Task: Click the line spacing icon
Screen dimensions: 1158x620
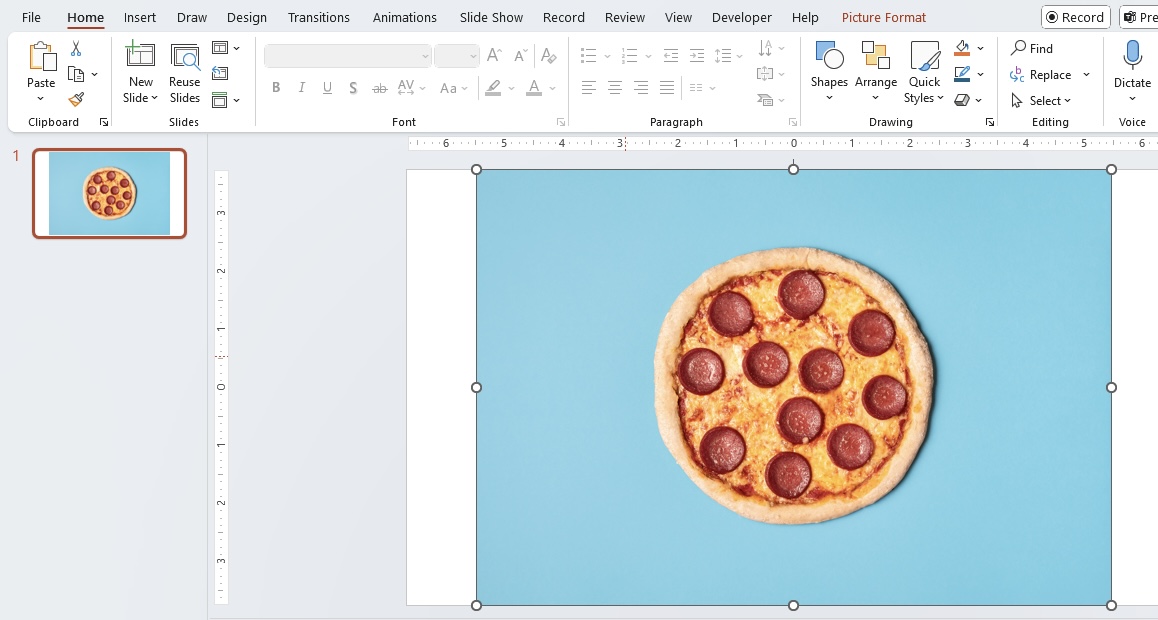Action: (x=724, y=55)
